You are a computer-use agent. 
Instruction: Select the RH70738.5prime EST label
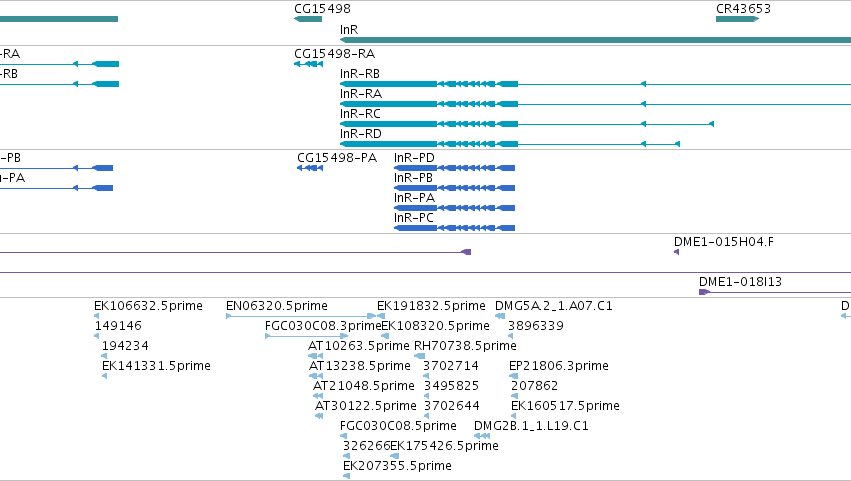pos(465,346)
